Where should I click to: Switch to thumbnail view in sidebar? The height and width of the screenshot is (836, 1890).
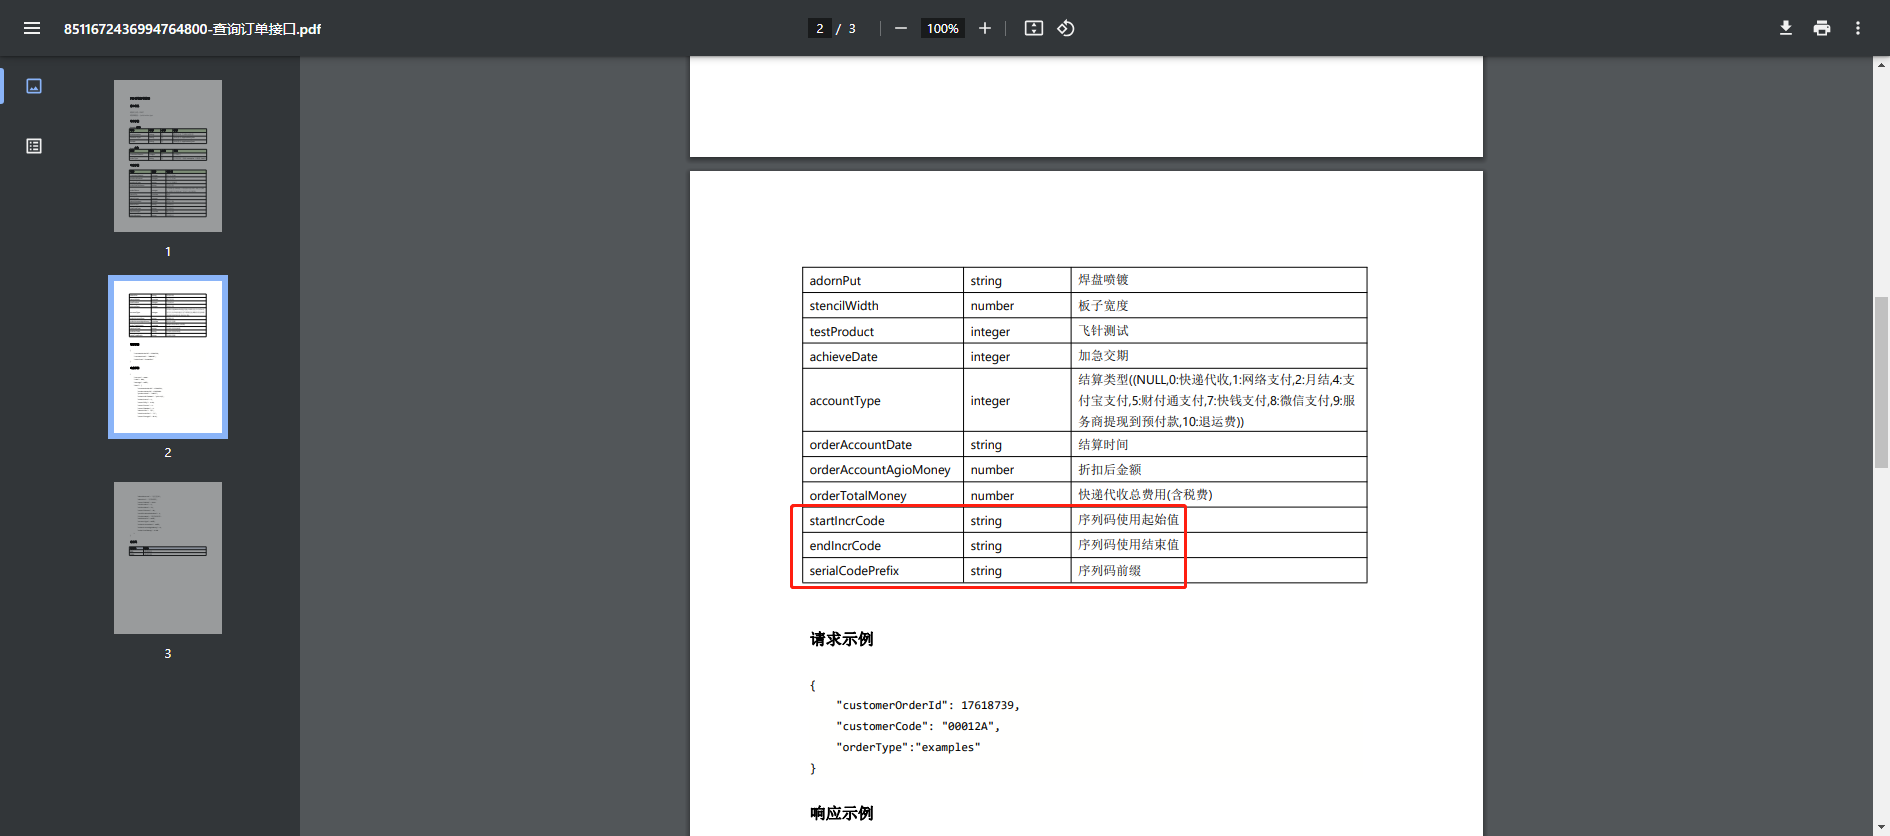(34, 86)
